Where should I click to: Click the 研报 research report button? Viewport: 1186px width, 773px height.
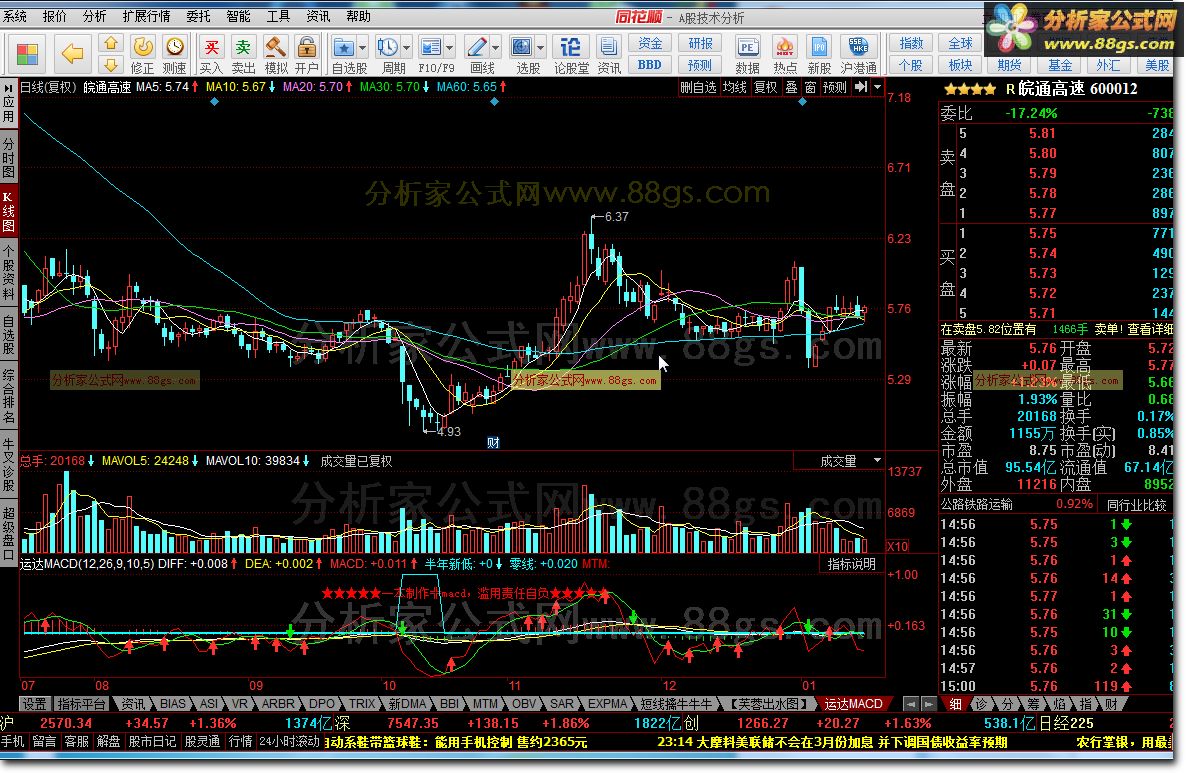(x=700, y=44)
